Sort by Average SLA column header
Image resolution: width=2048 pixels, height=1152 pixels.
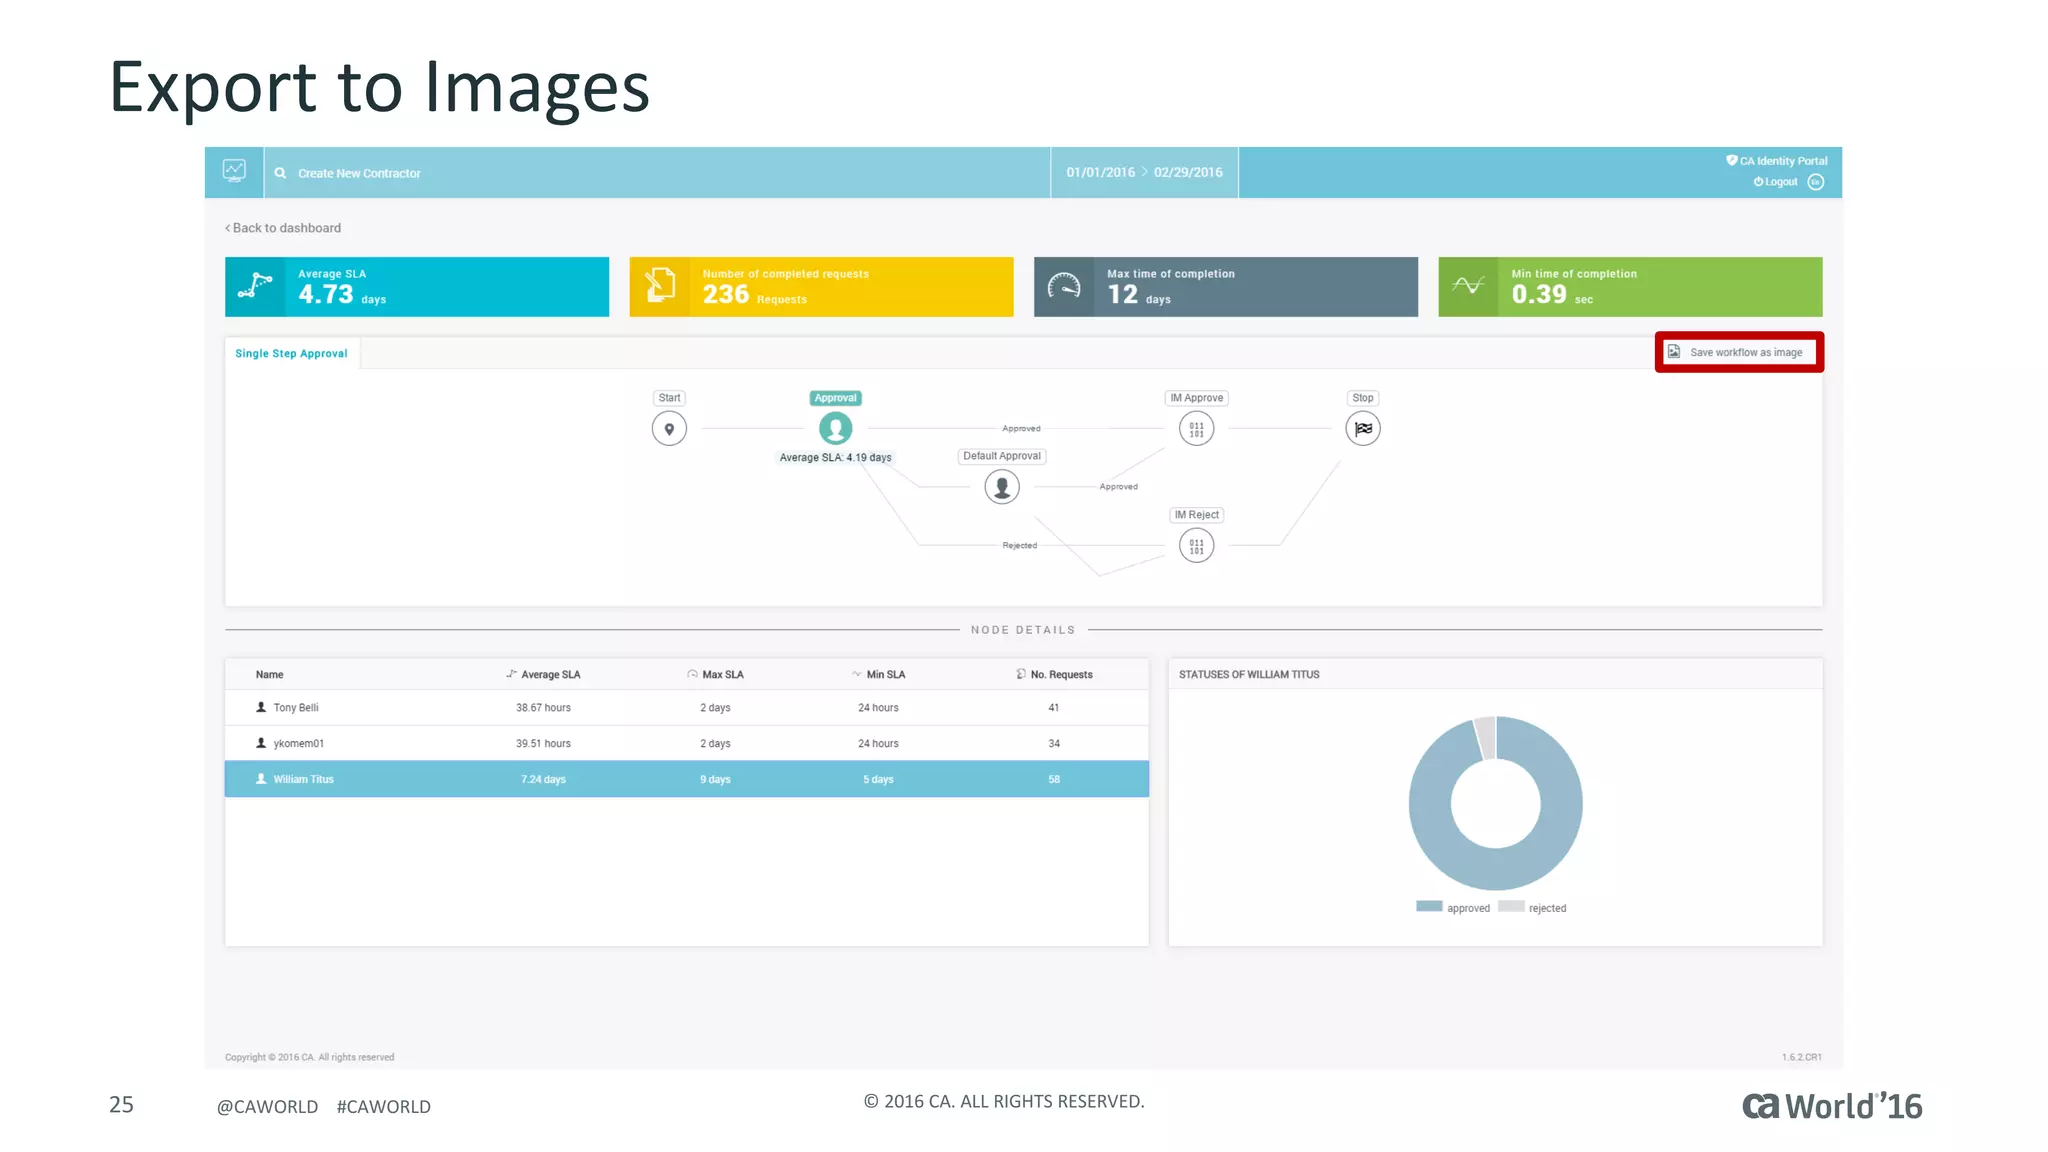[x=549, y=675]
